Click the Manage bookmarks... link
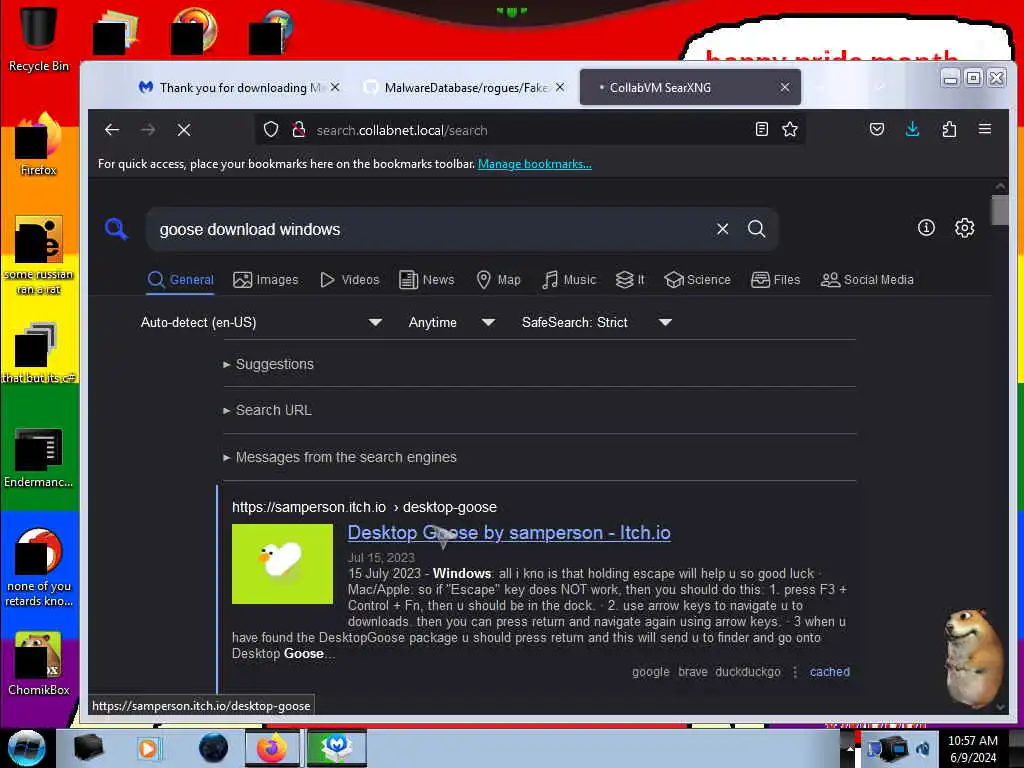The width and height of the screenshot is (1024, 768). click(535, 164)
